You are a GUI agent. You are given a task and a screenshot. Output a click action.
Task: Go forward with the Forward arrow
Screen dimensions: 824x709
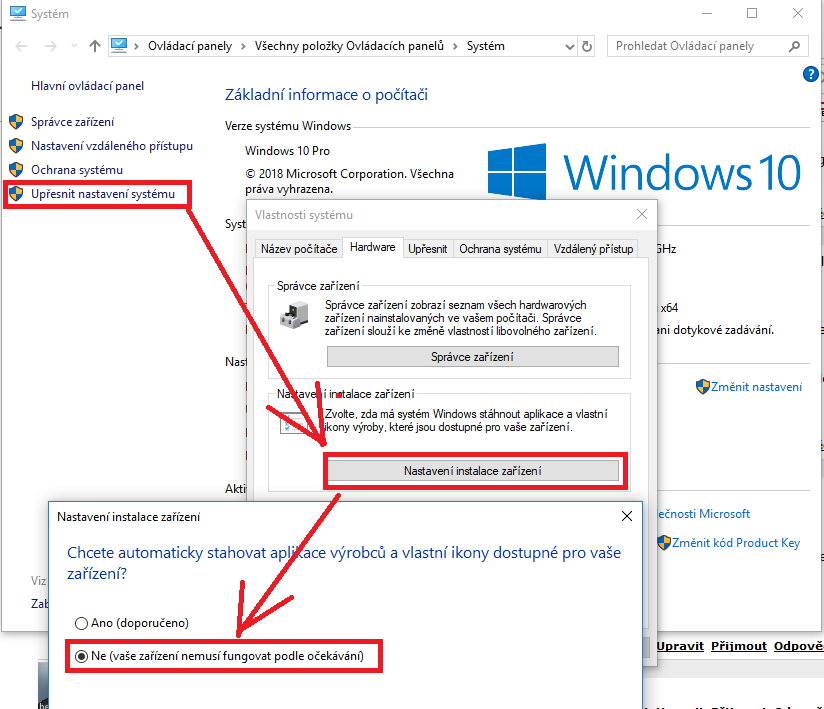[x=51, y=46]
